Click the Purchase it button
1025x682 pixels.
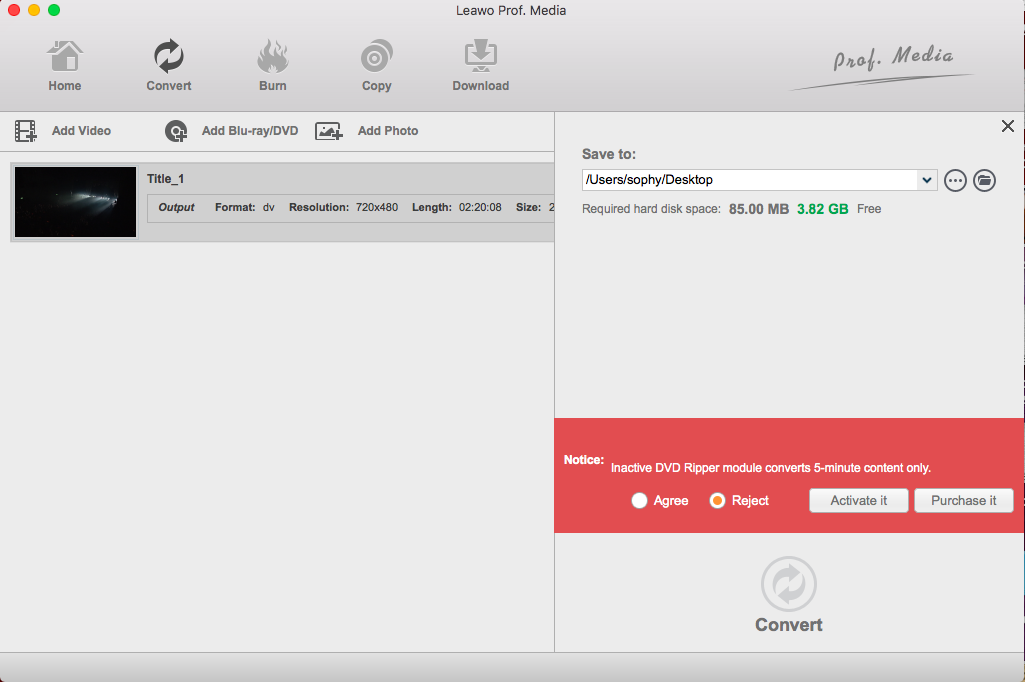(964, 500)
